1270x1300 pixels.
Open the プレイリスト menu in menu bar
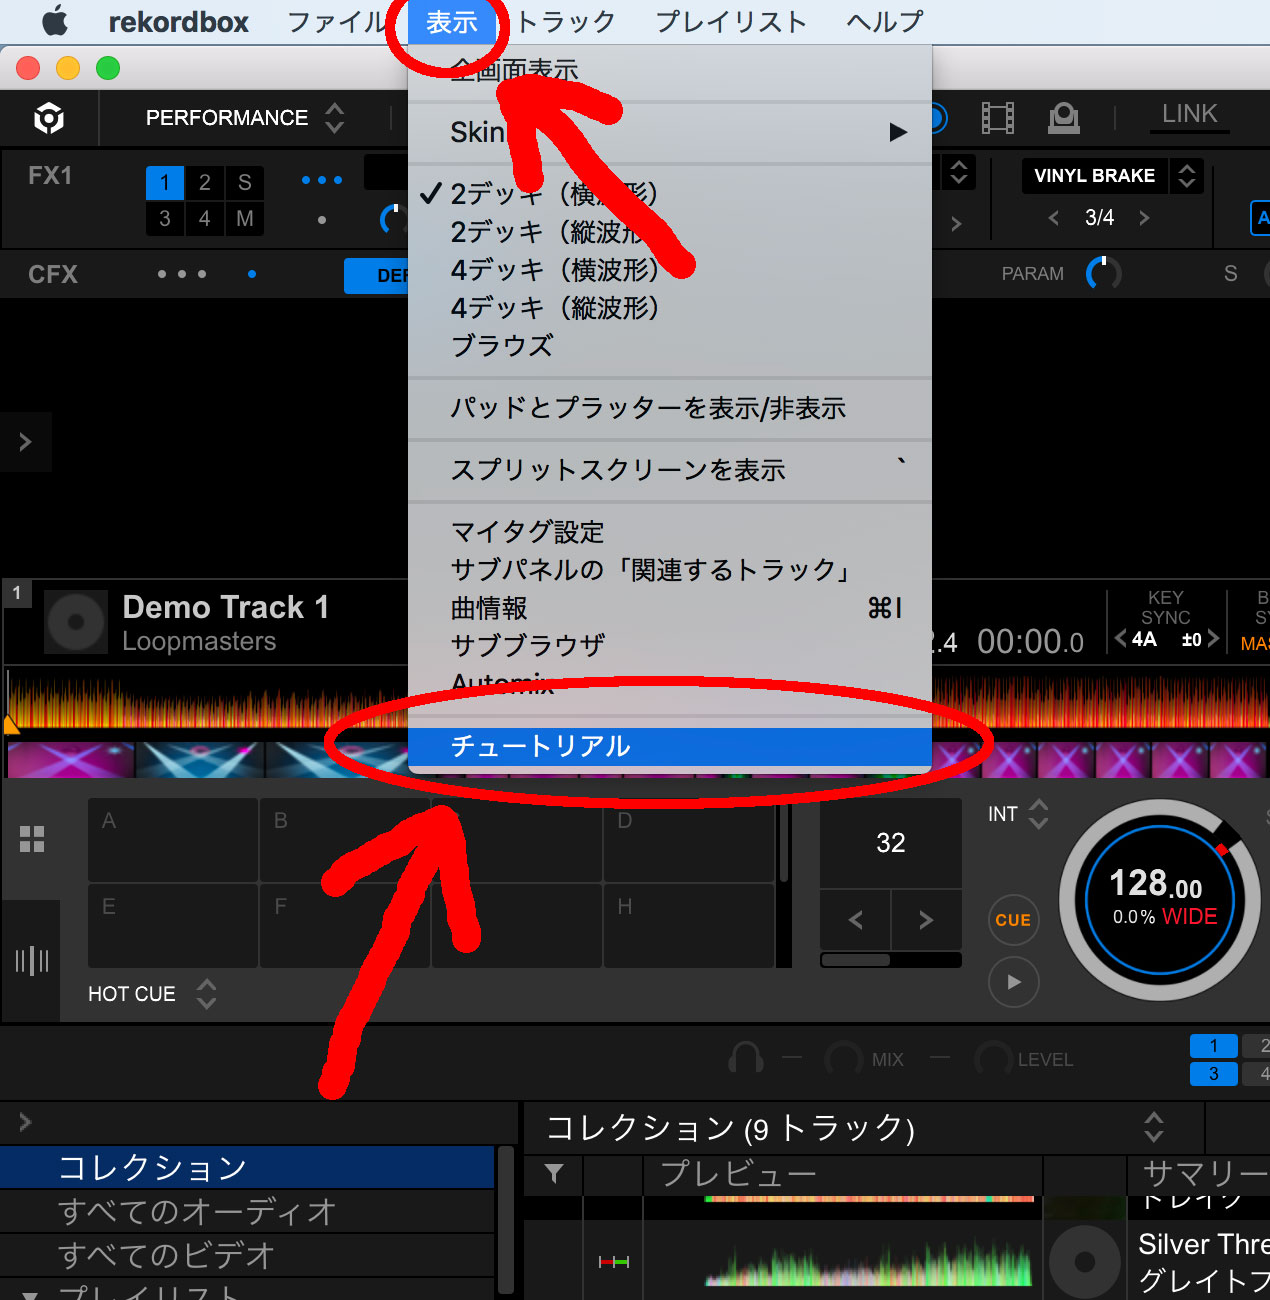(x=731, y=21)
